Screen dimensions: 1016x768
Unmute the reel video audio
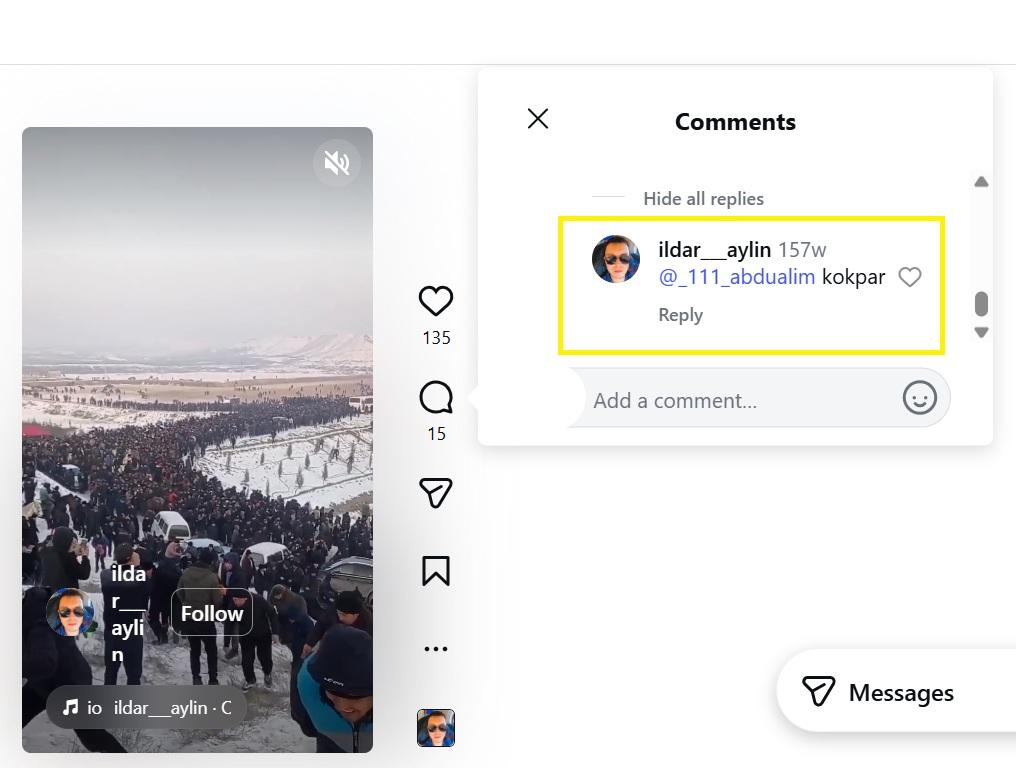point(337,163)
